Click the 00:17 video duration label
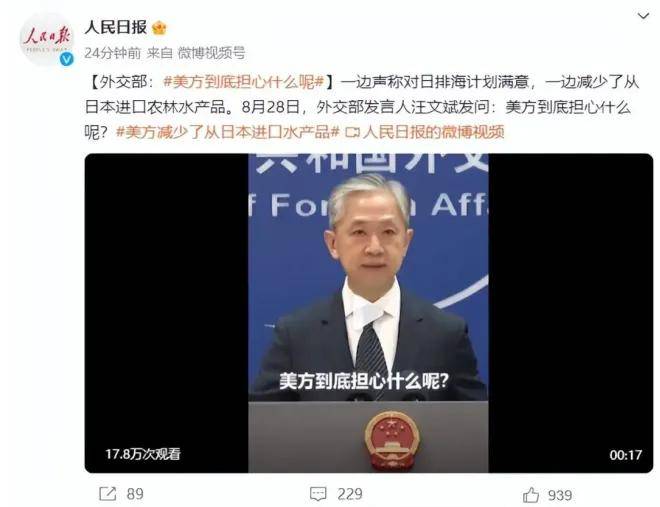660x507 pixels. click(x=625, y=455)
